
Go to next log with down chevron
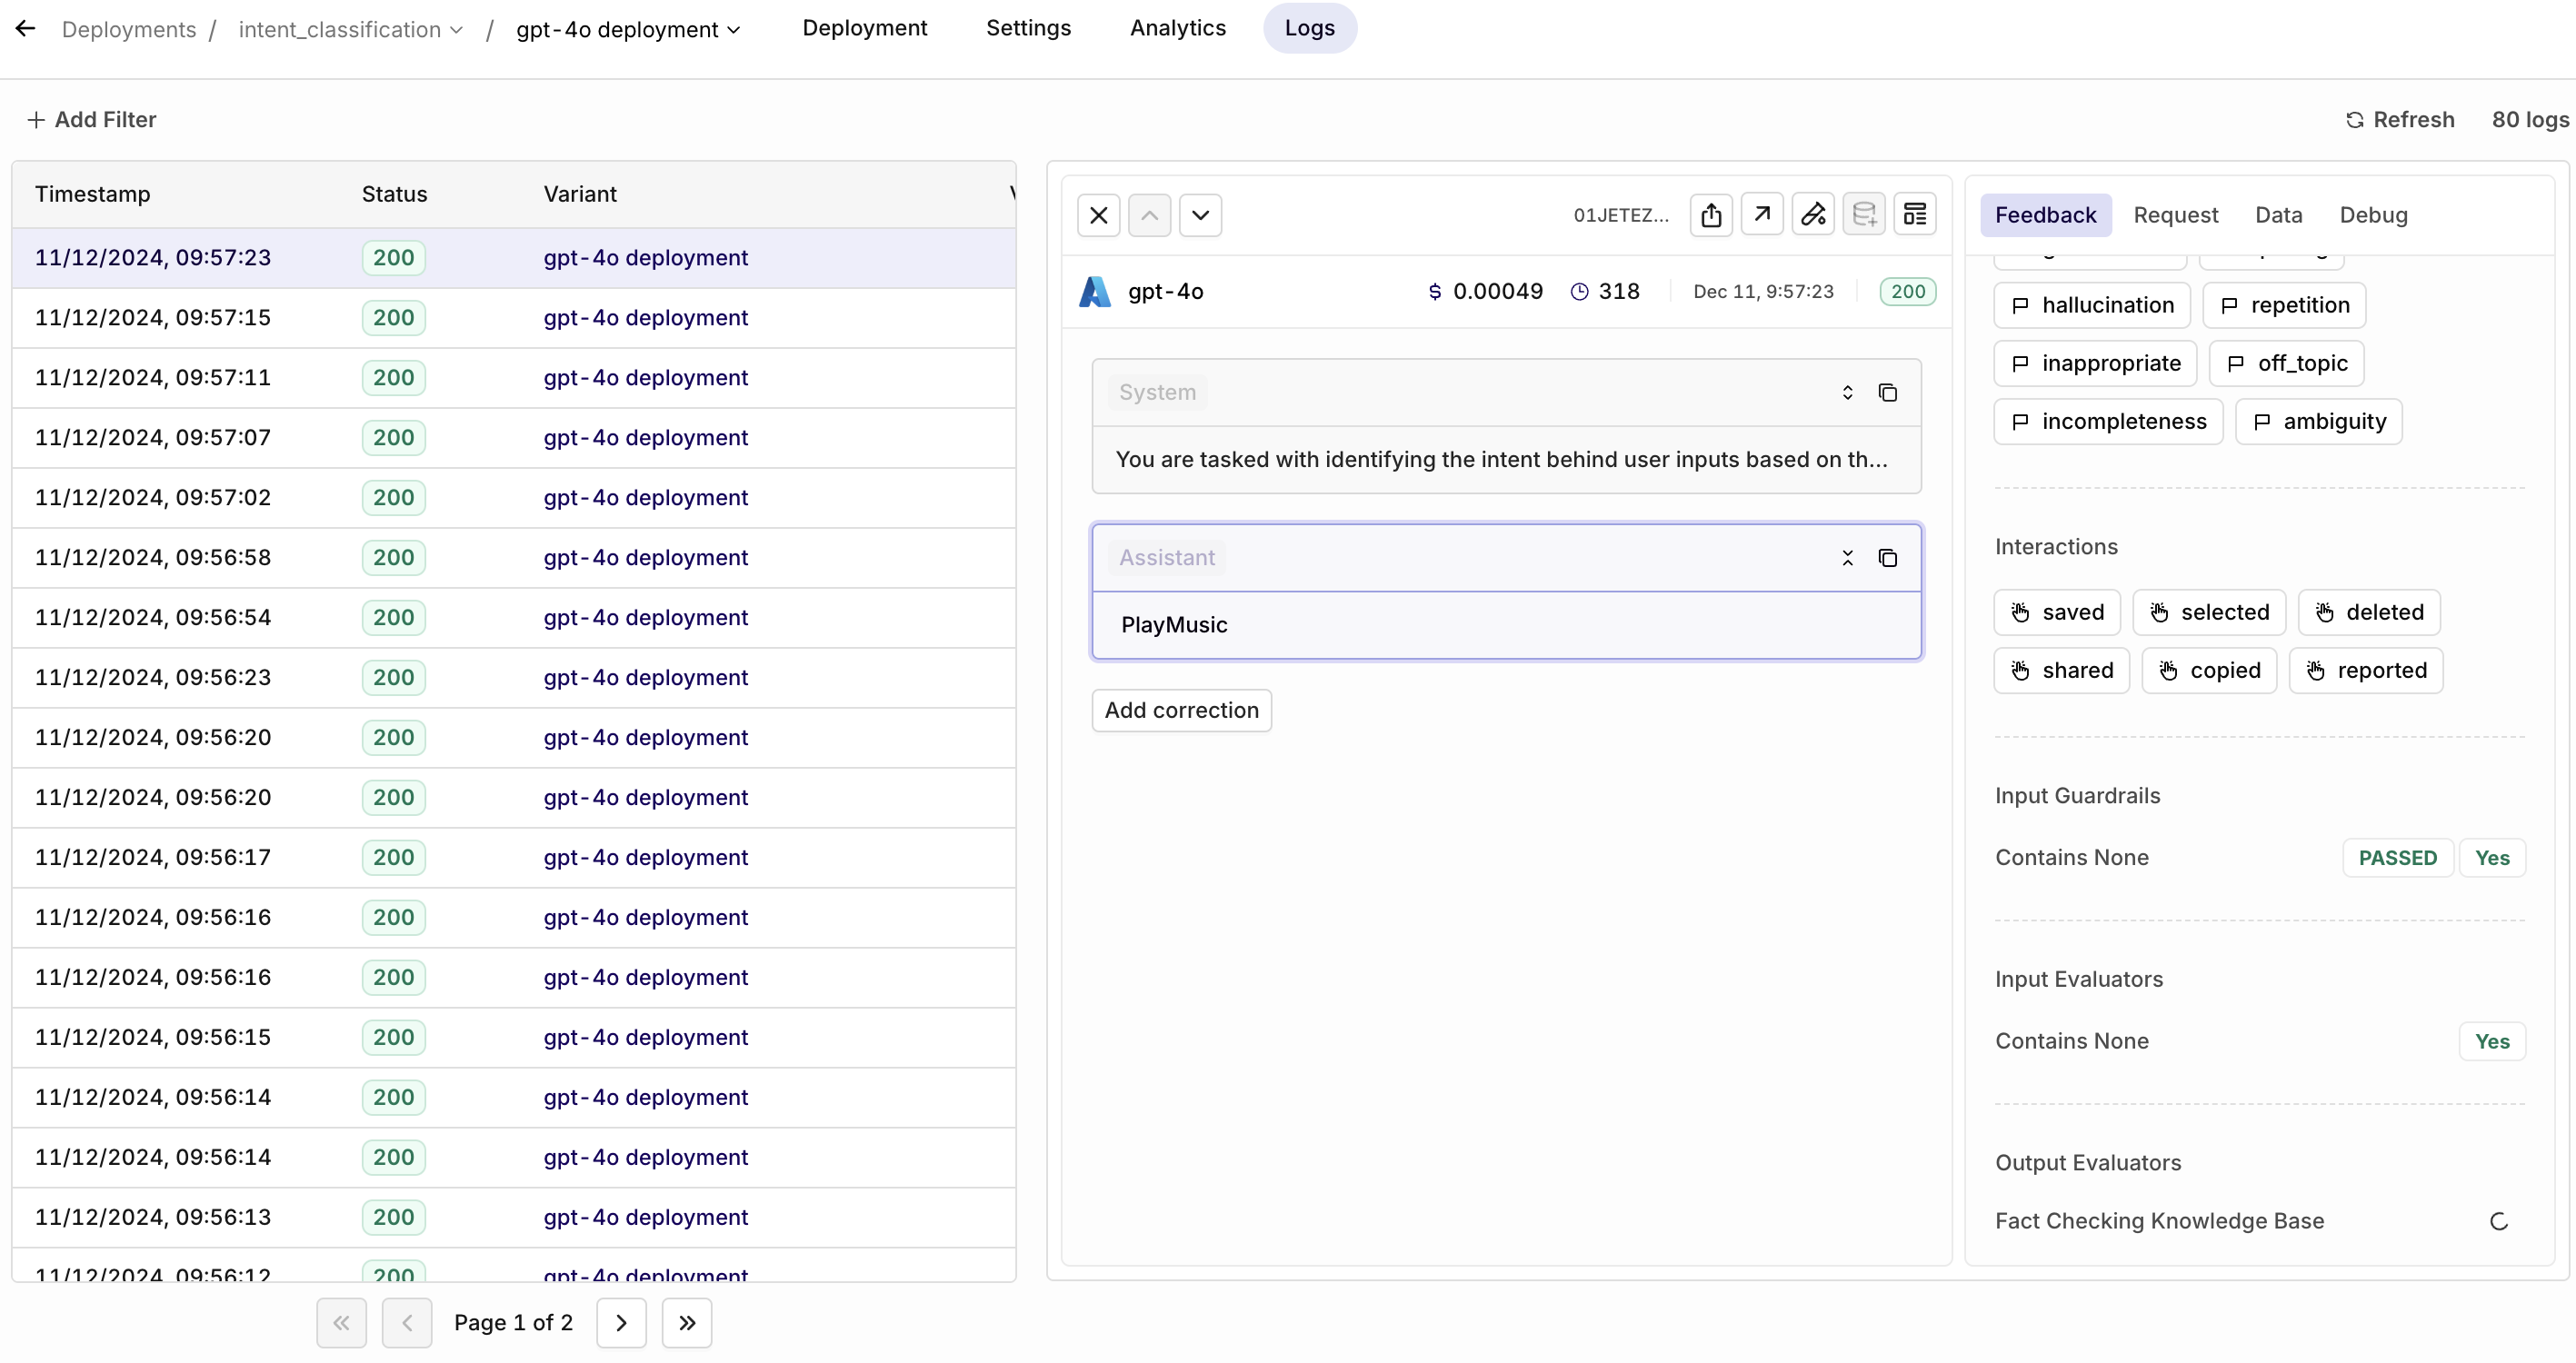1200,215
